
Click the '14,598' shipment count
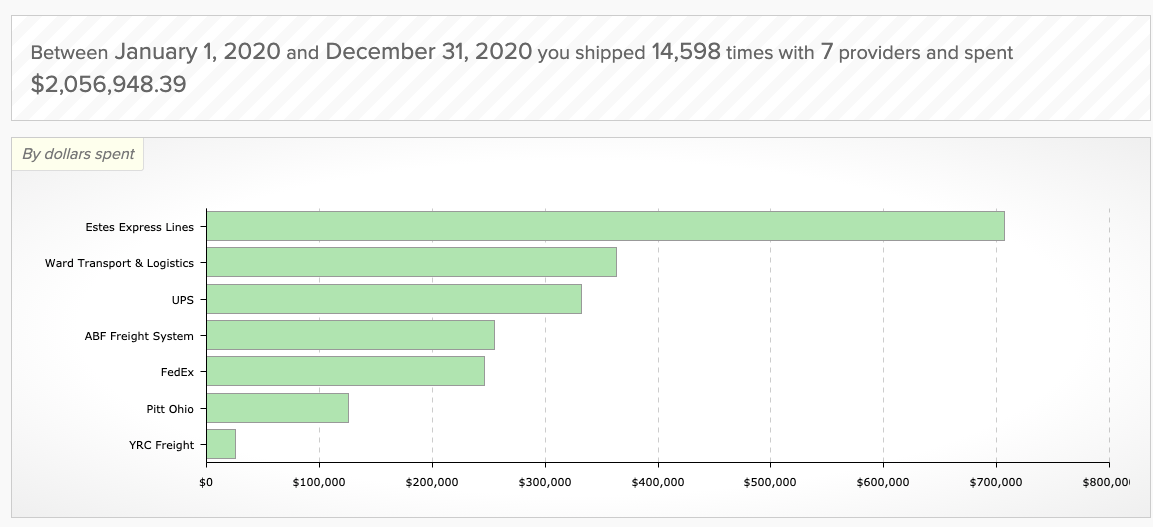686,51
